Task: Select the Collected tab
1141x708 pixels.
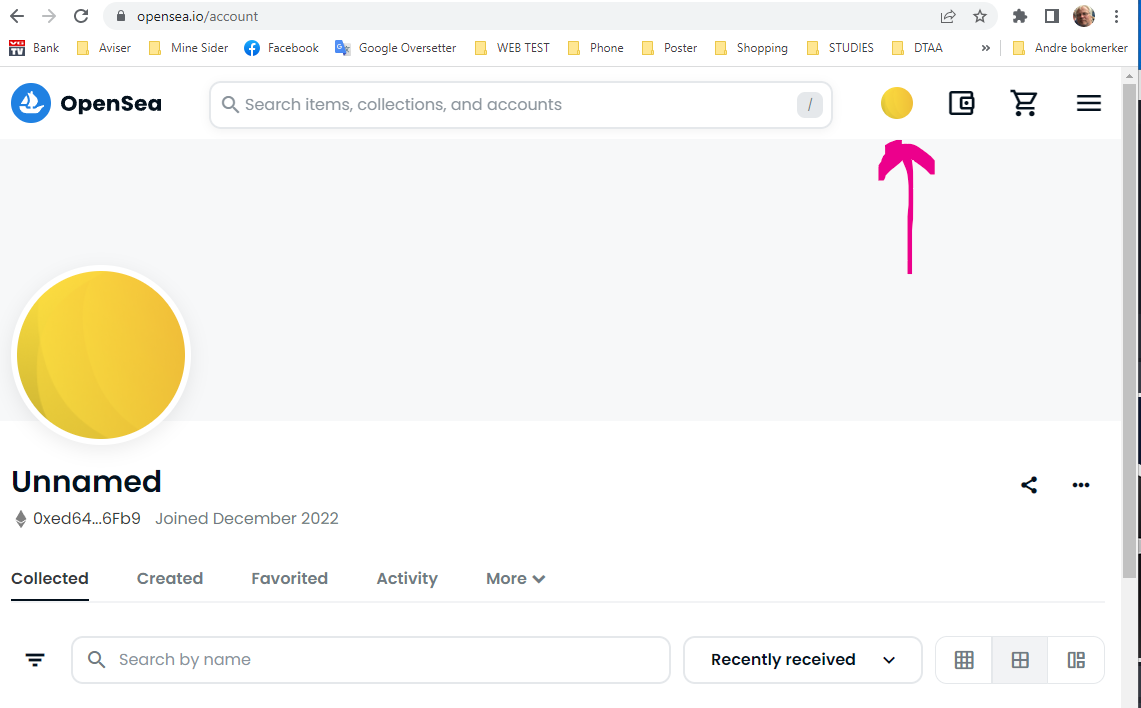Action: pos(49,578)
